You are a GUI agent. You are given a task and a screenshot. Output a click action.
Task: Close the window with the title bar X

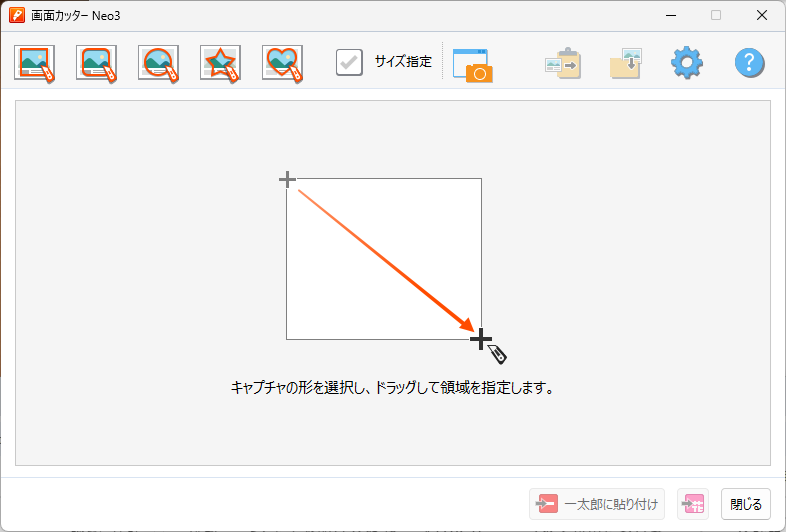coord(762,15)
